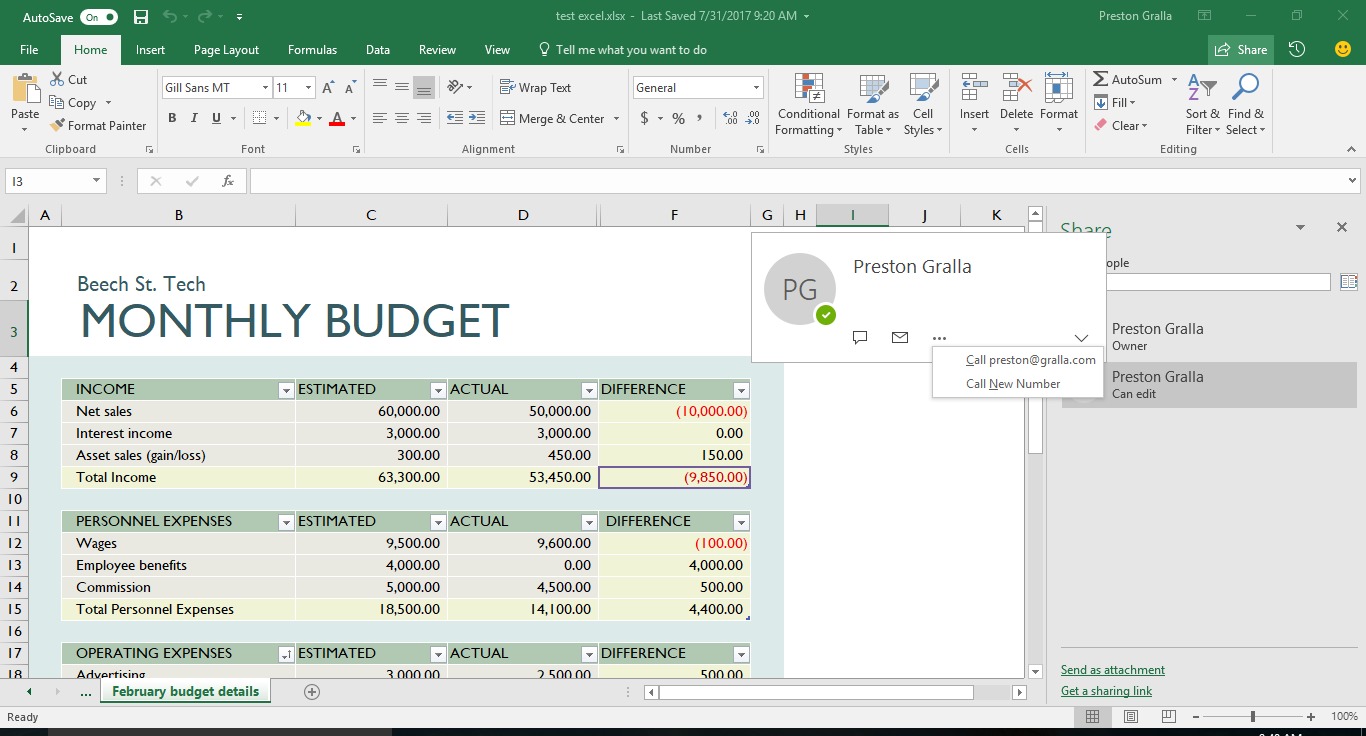The width and height of the screenshot is (1366, 736).
Task: Open Find & Select magnifier
Action: coord(1245,88)
